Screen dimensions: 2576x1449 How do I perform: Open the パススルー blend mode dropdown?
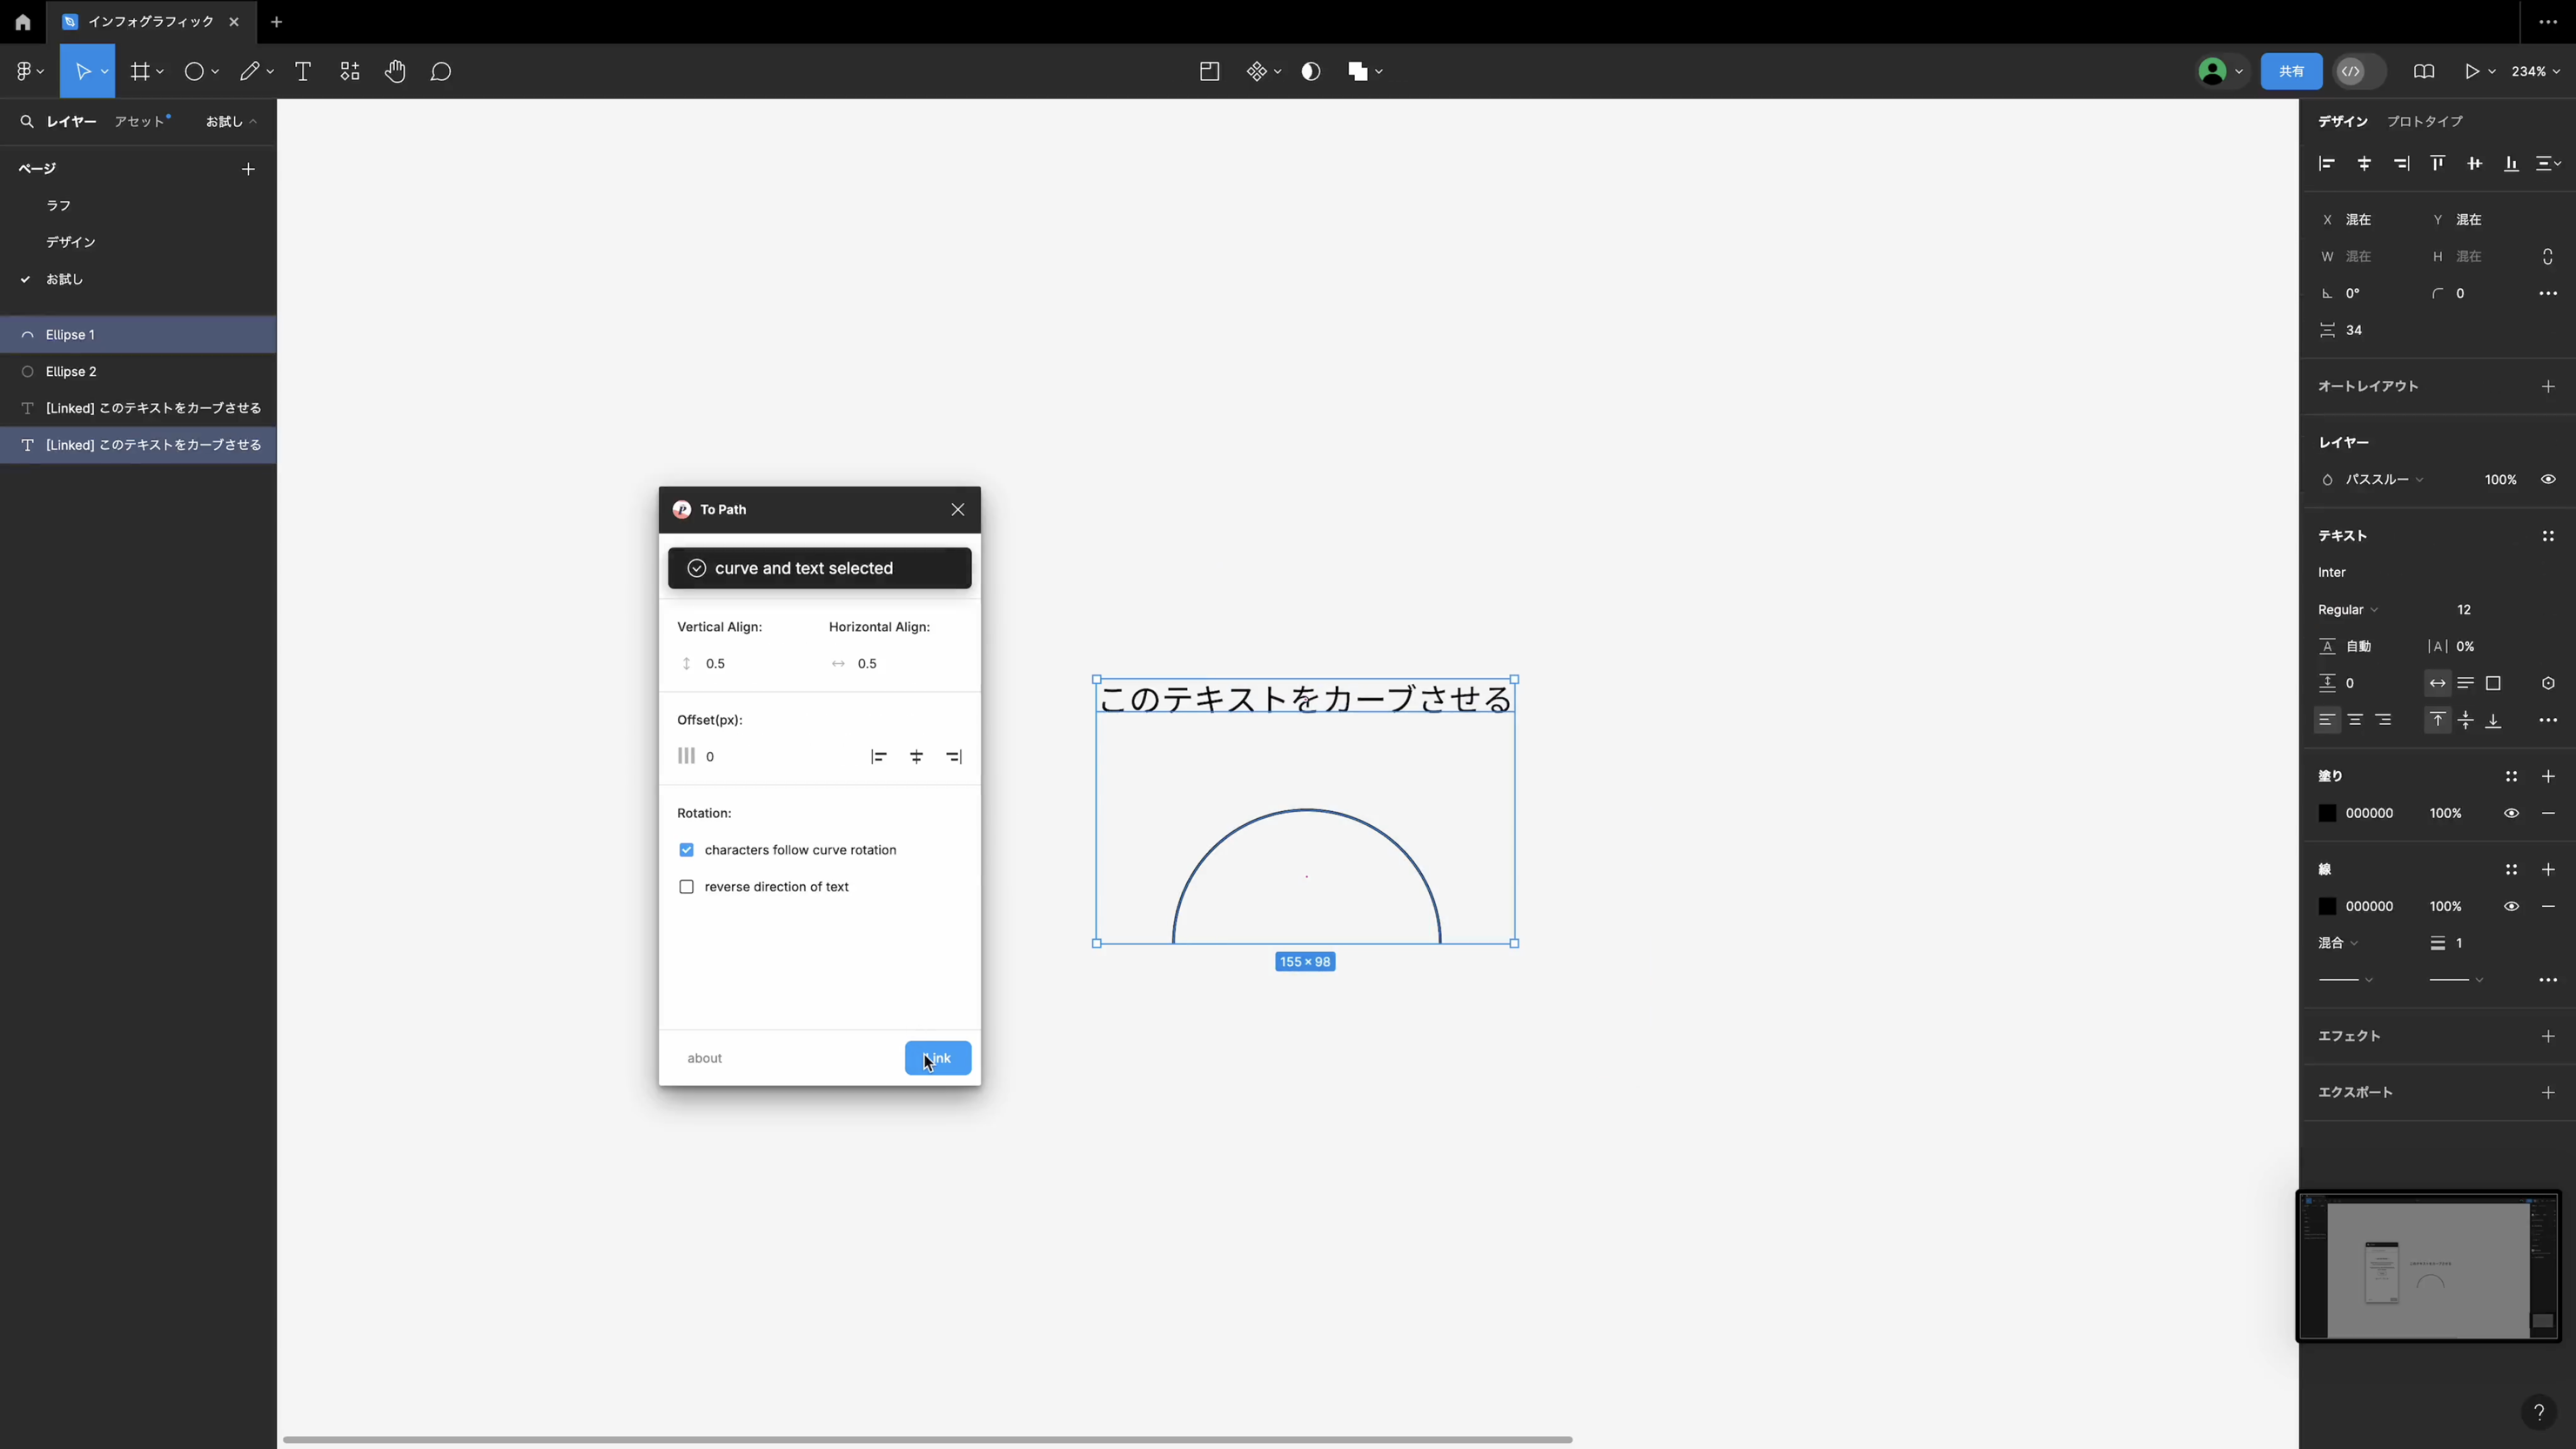point(2384,480)
